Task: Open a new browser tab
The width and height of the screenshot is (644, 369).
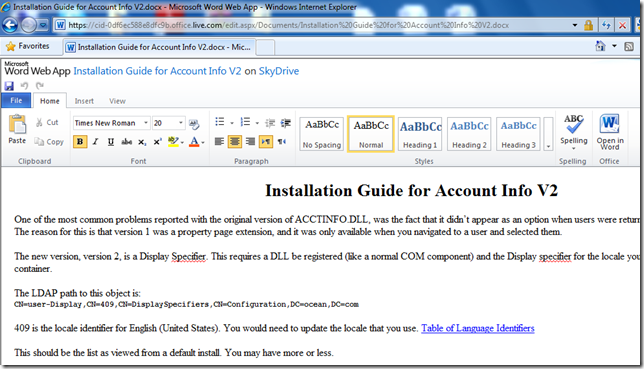Action: click(x=265, y=47)
